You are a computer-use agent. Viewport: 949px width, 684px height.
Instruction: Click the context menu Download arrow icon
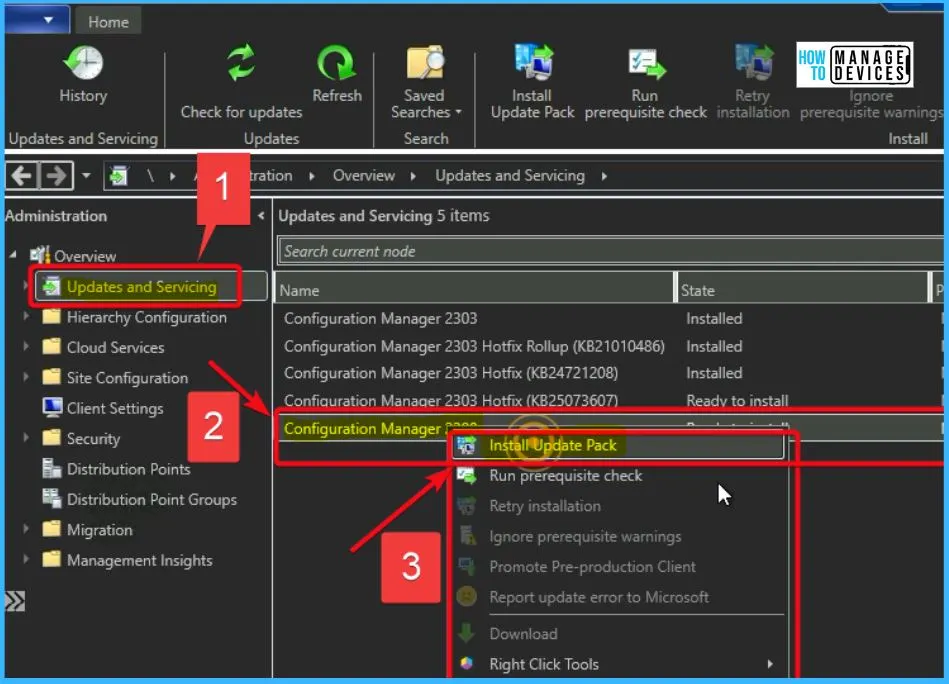pos(467,634)
